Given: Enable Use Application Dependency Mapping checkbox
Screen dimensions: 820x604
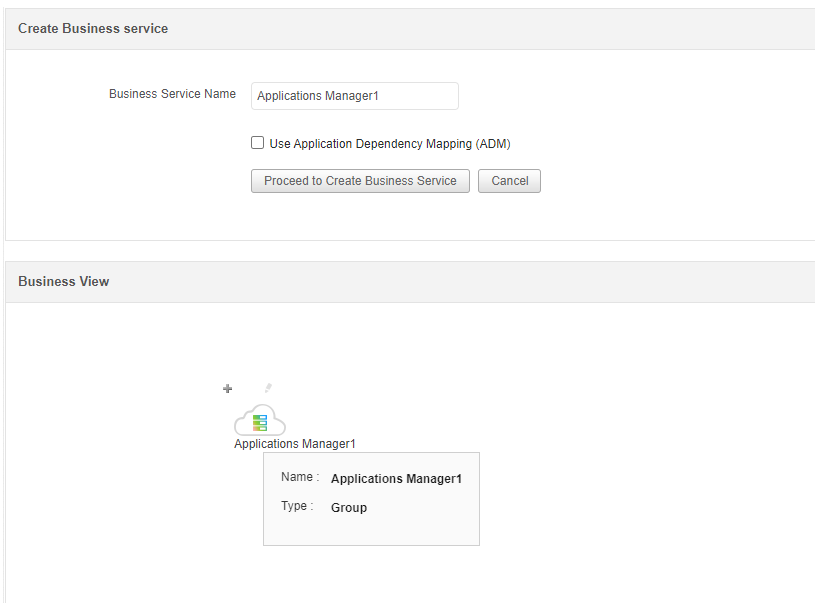Looking at the screenshot, I should (x=258, y=143).
